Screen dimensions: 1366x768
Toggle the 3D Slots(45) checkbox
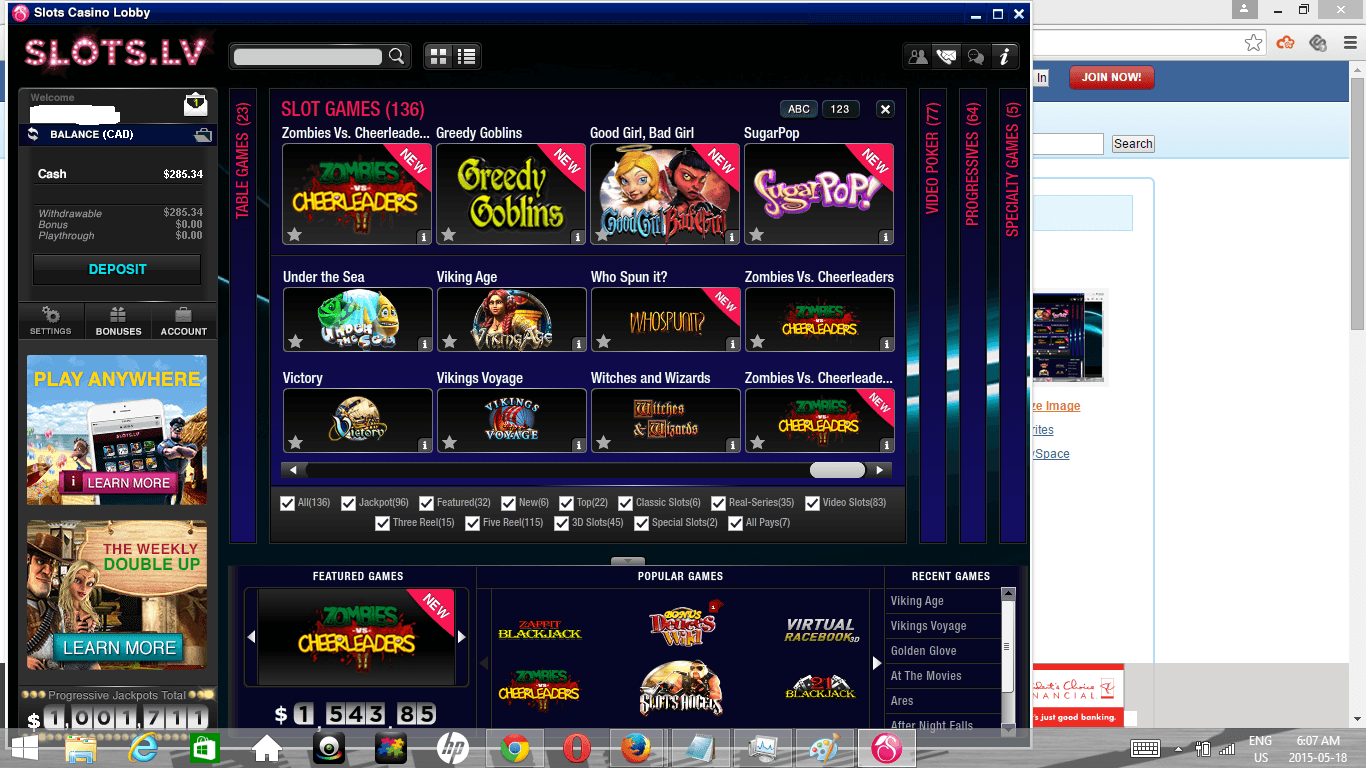[562, 523]
